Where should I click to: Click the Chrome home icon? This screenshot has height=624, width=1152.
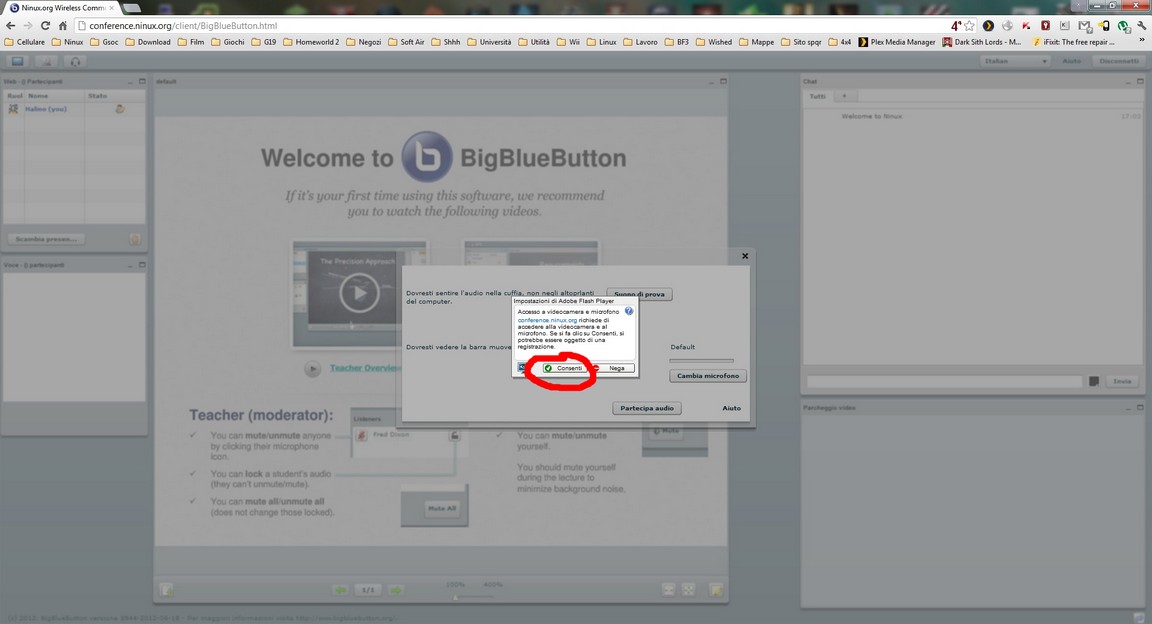coord(63,26)
